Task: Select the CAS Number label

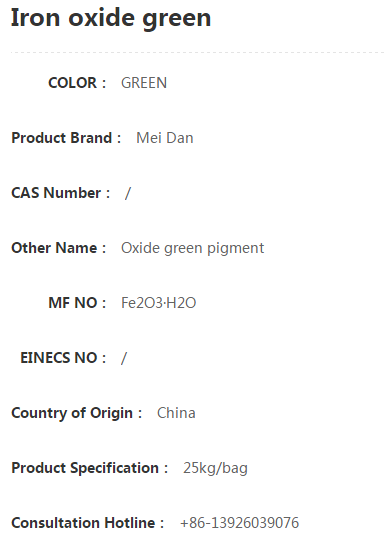Action: 60,193
